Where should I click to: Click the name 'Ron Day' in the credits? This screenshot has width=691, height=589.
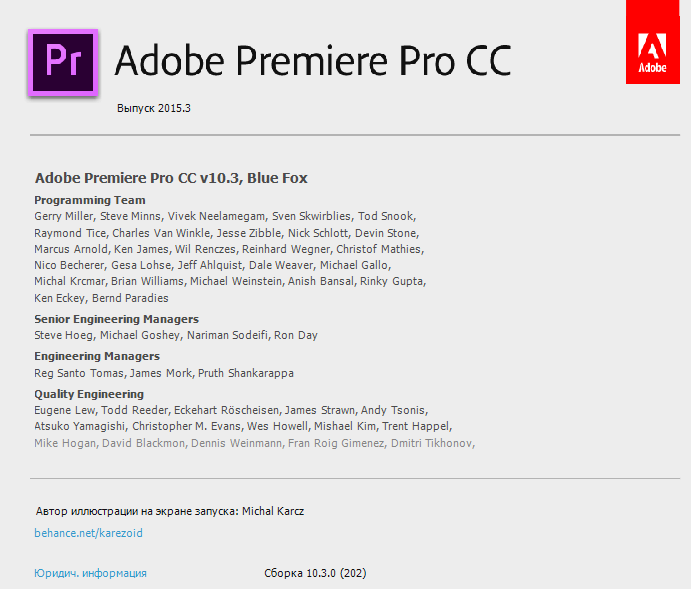pyautogui.click(x=295, y=335)
